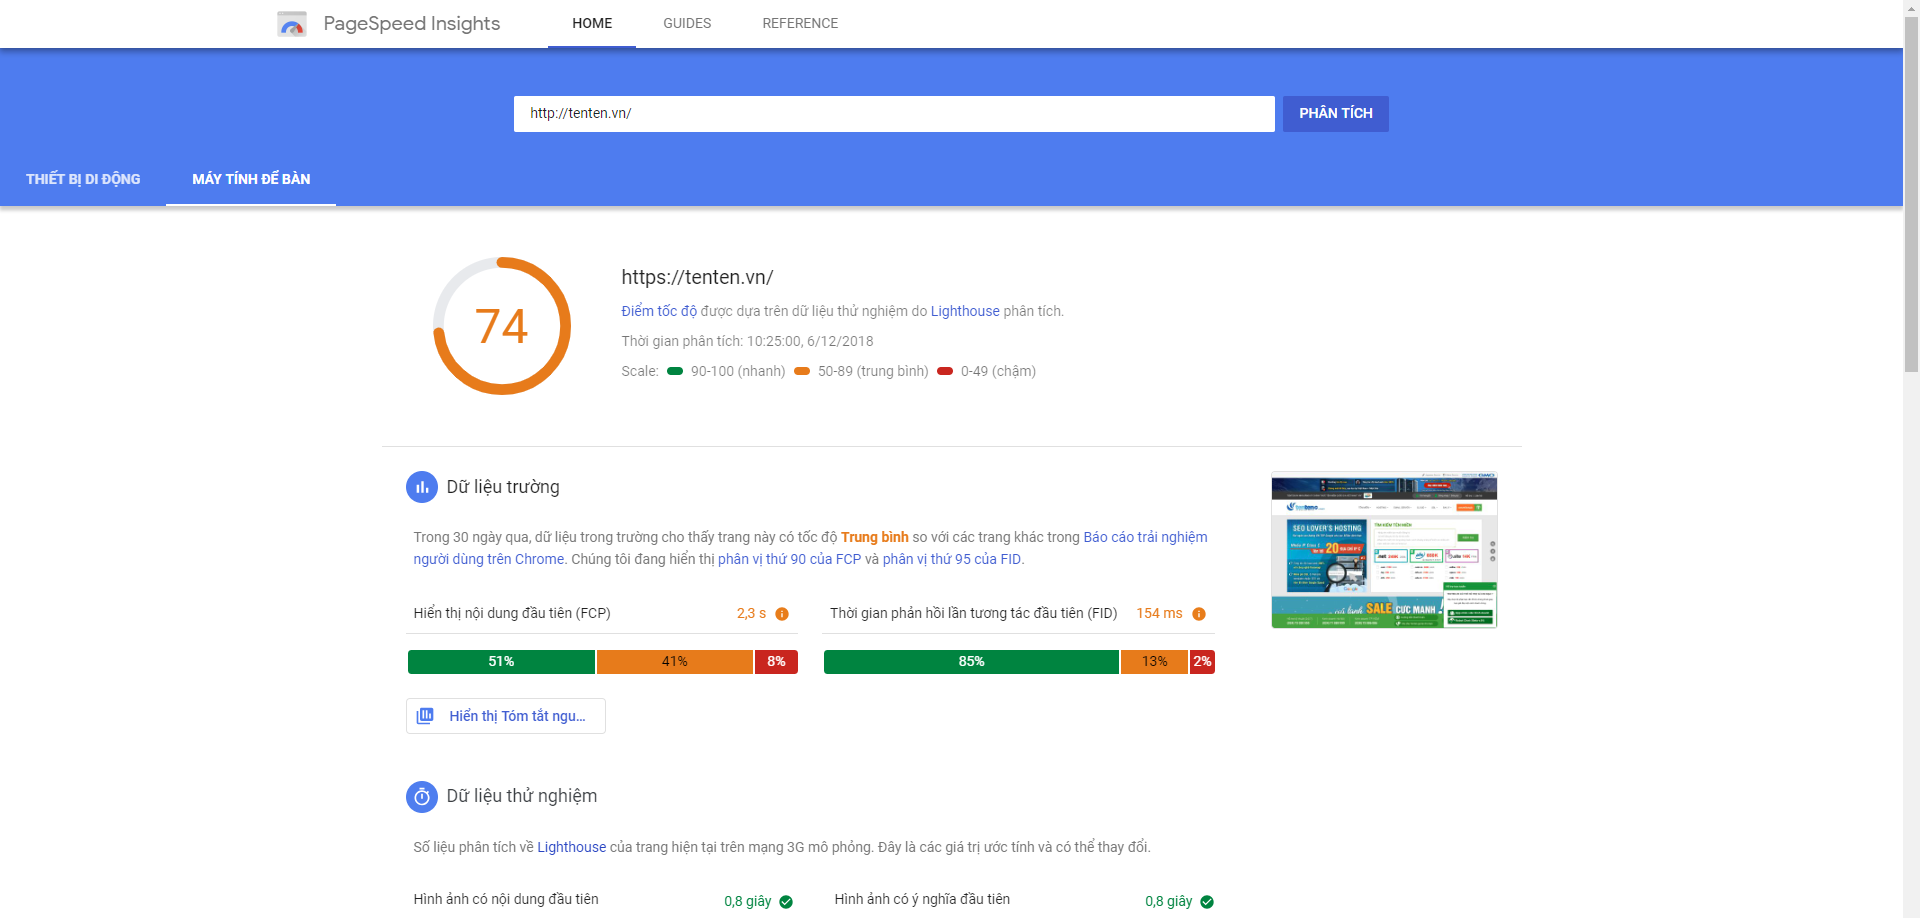The image size is (1920, 918).
Task: Click the https://tenten.vn/ heading
Action: (x=697, y=277)
